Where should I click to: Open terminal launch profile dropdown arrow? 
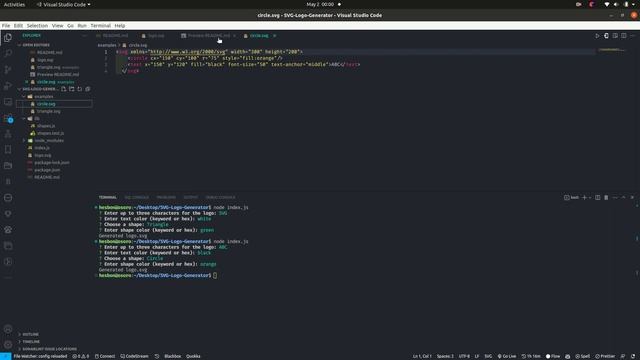pyautogui.click(x=590, y=198)
